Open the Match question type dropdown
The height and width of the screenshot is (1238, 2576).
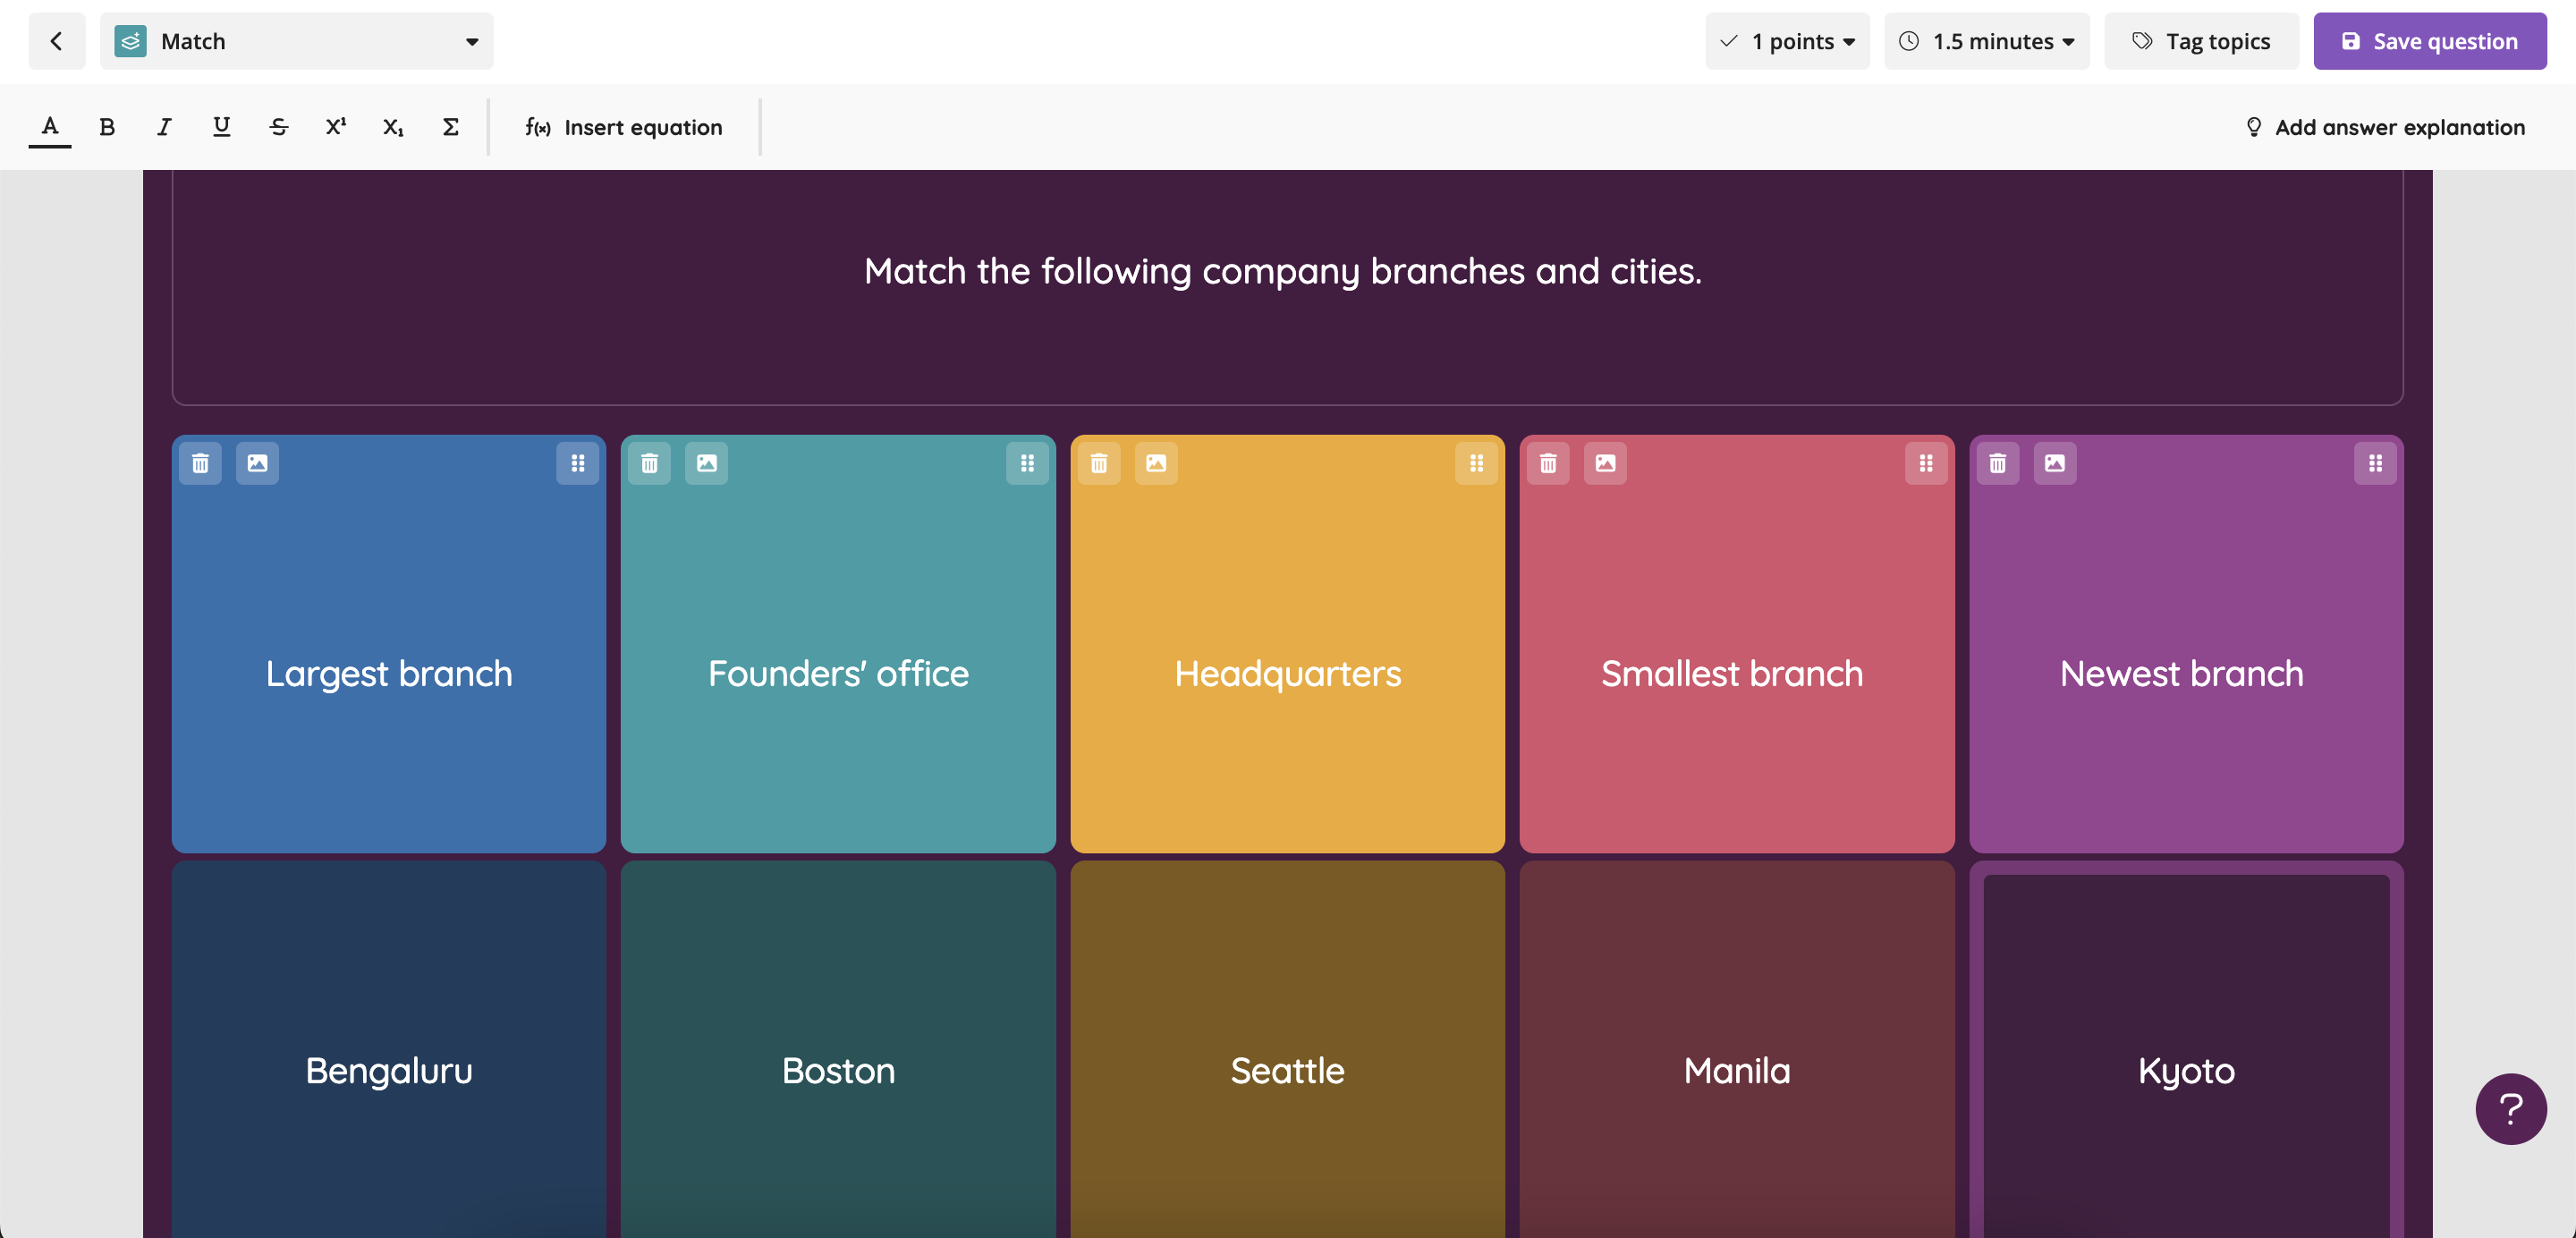click(x=296, y=41)
